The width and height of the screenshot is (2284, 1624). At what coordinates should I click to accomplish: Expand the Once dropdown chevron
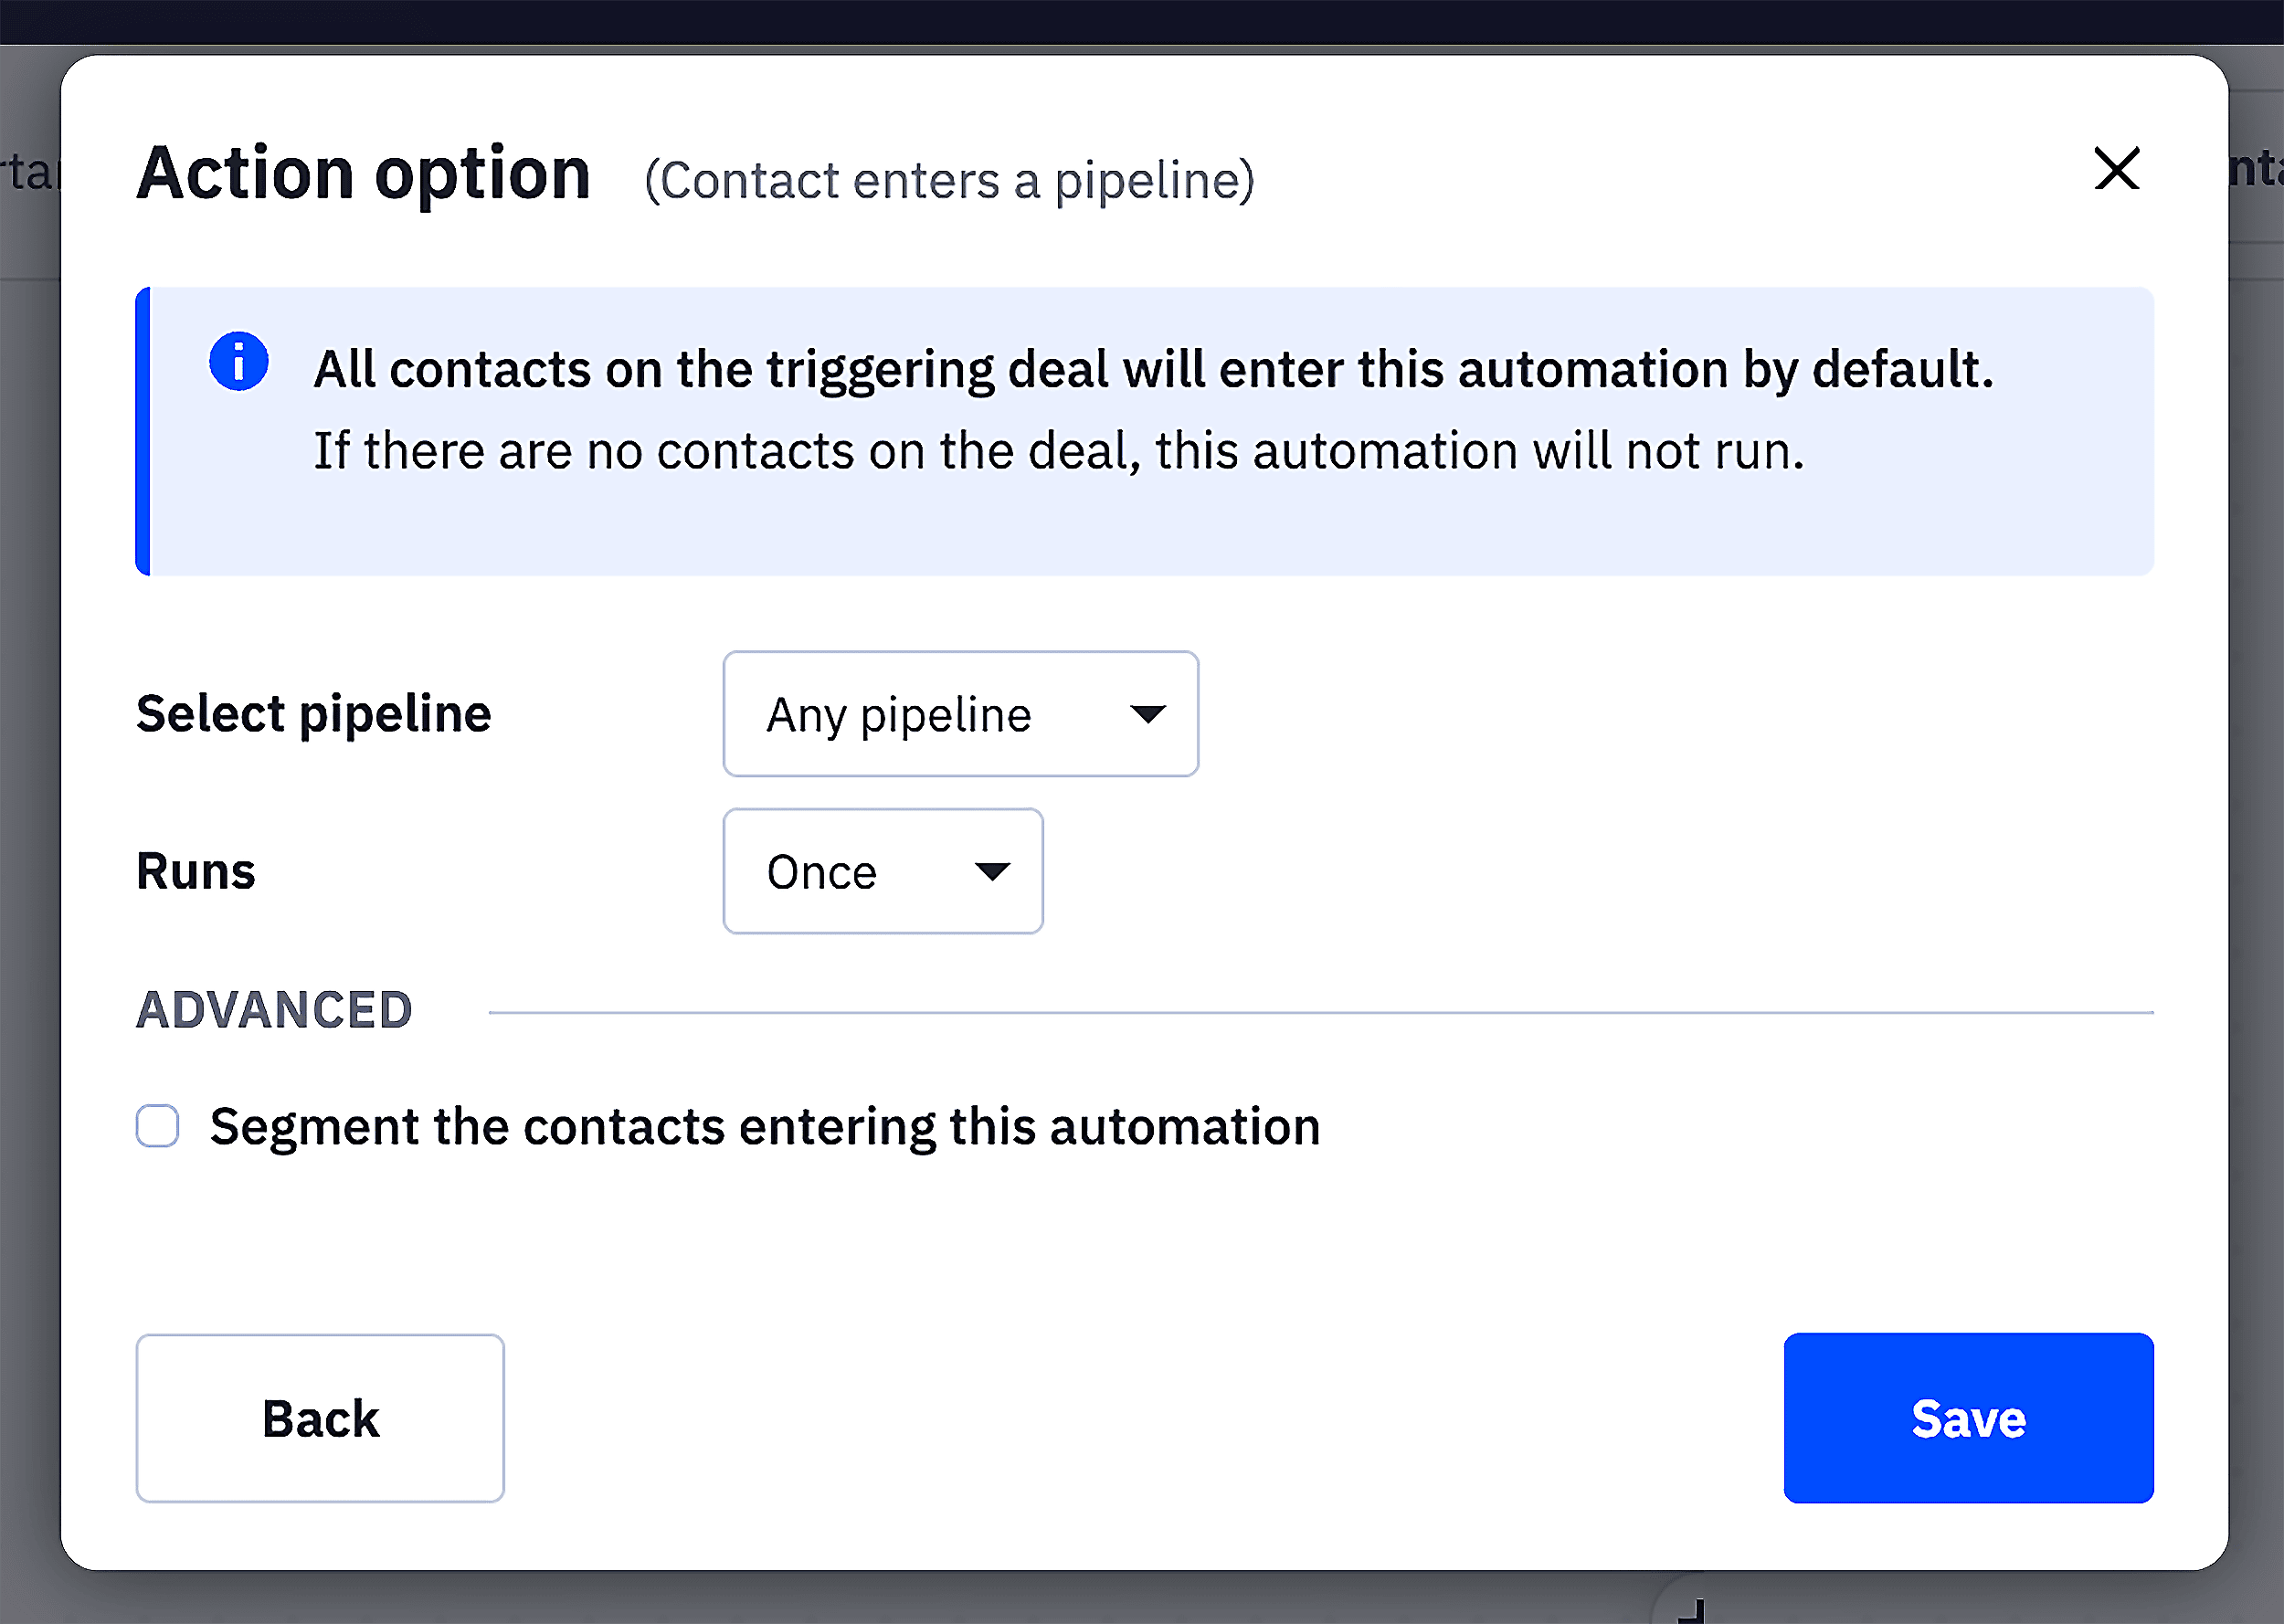pyautogui.click(x=992, y=871)
